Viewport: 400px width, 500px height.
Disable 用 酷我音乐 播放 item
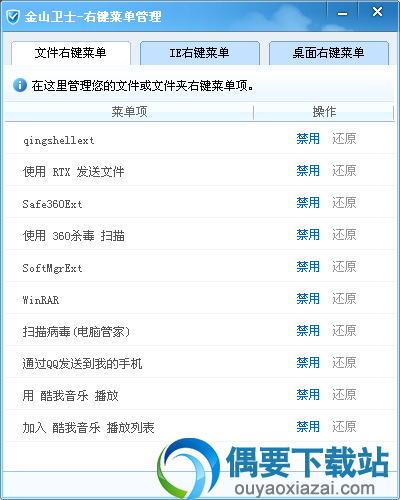point(308,395)
